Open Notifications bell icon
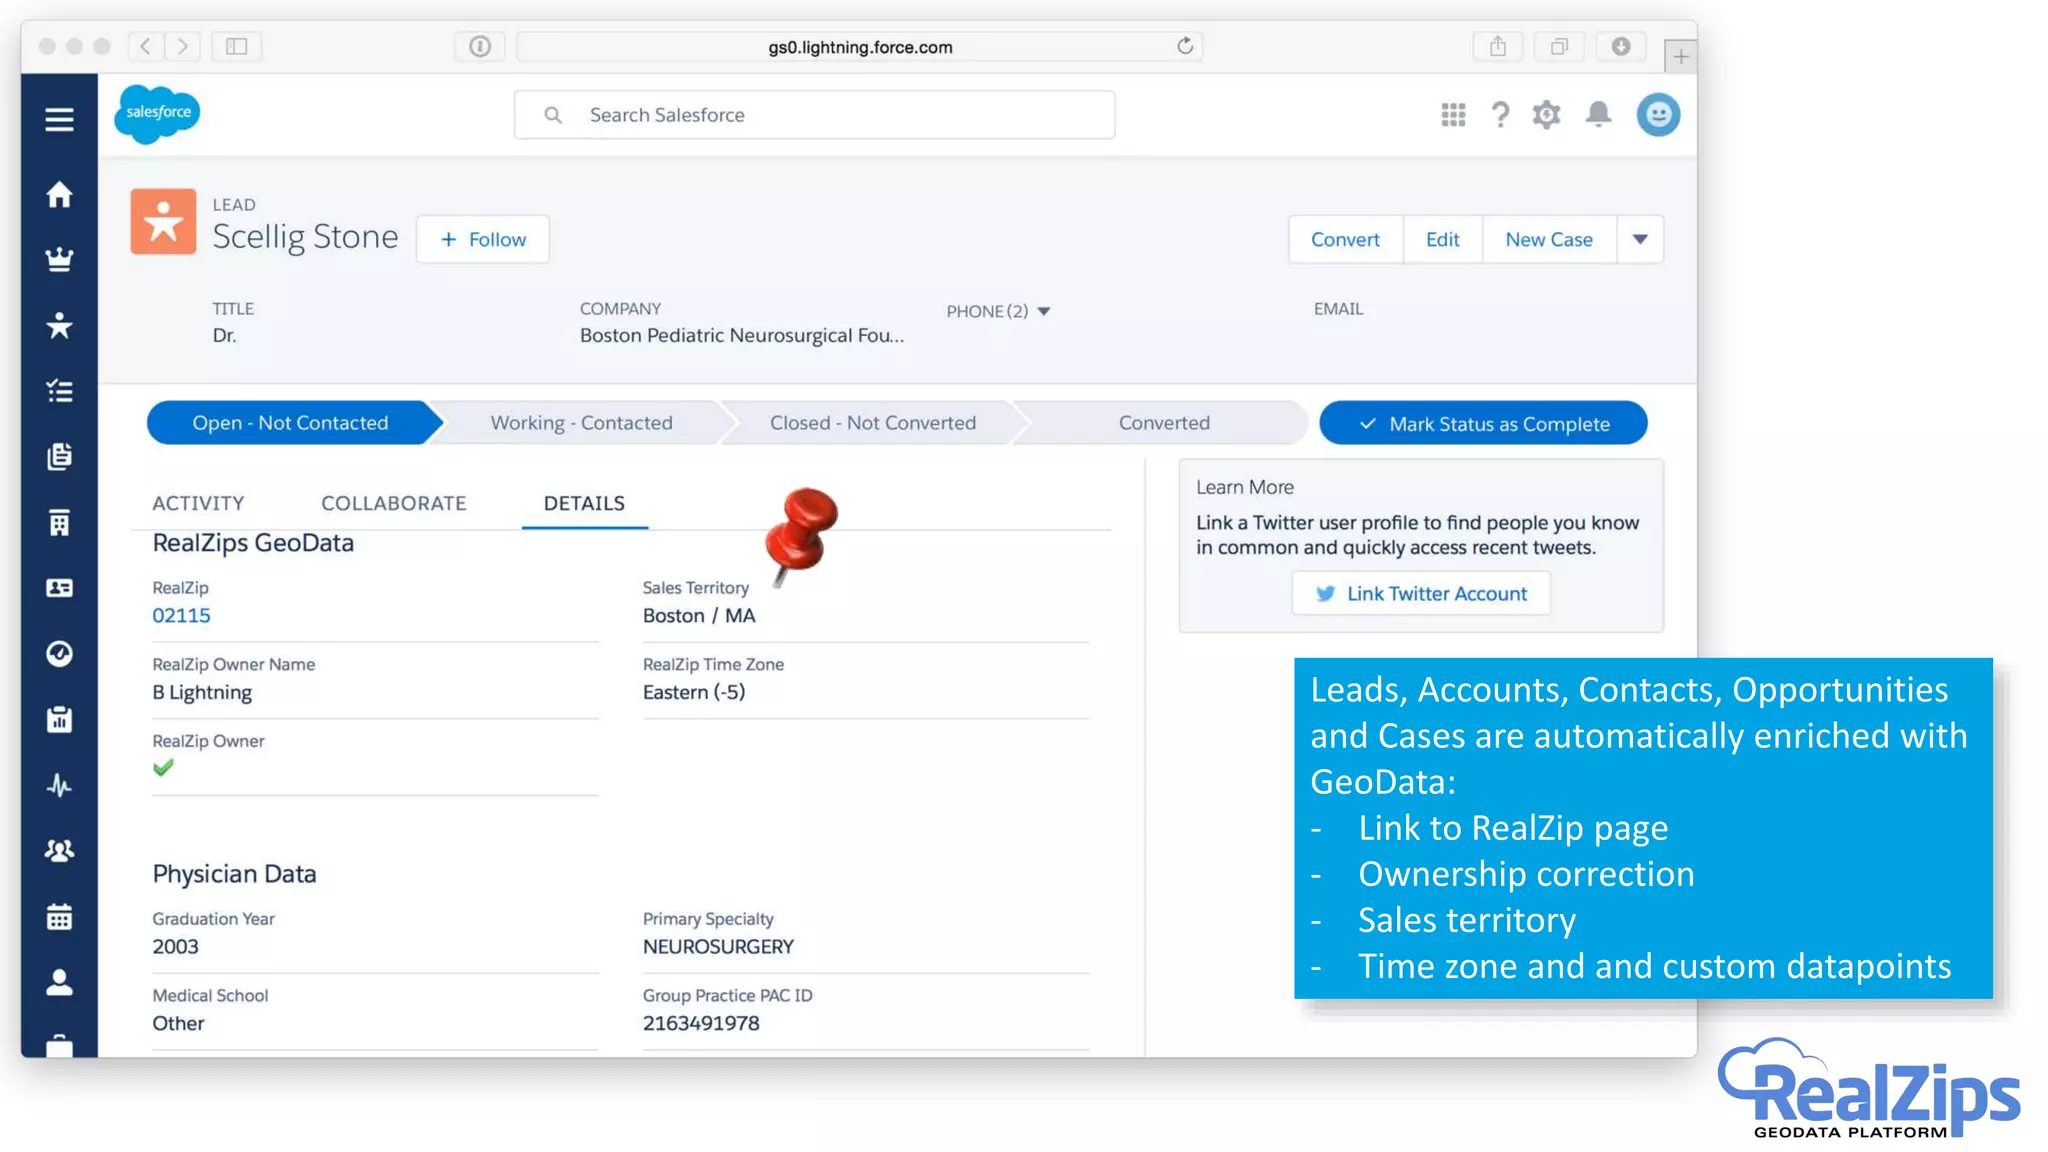This screenshot has height=1152, width=2048. 1598,114
